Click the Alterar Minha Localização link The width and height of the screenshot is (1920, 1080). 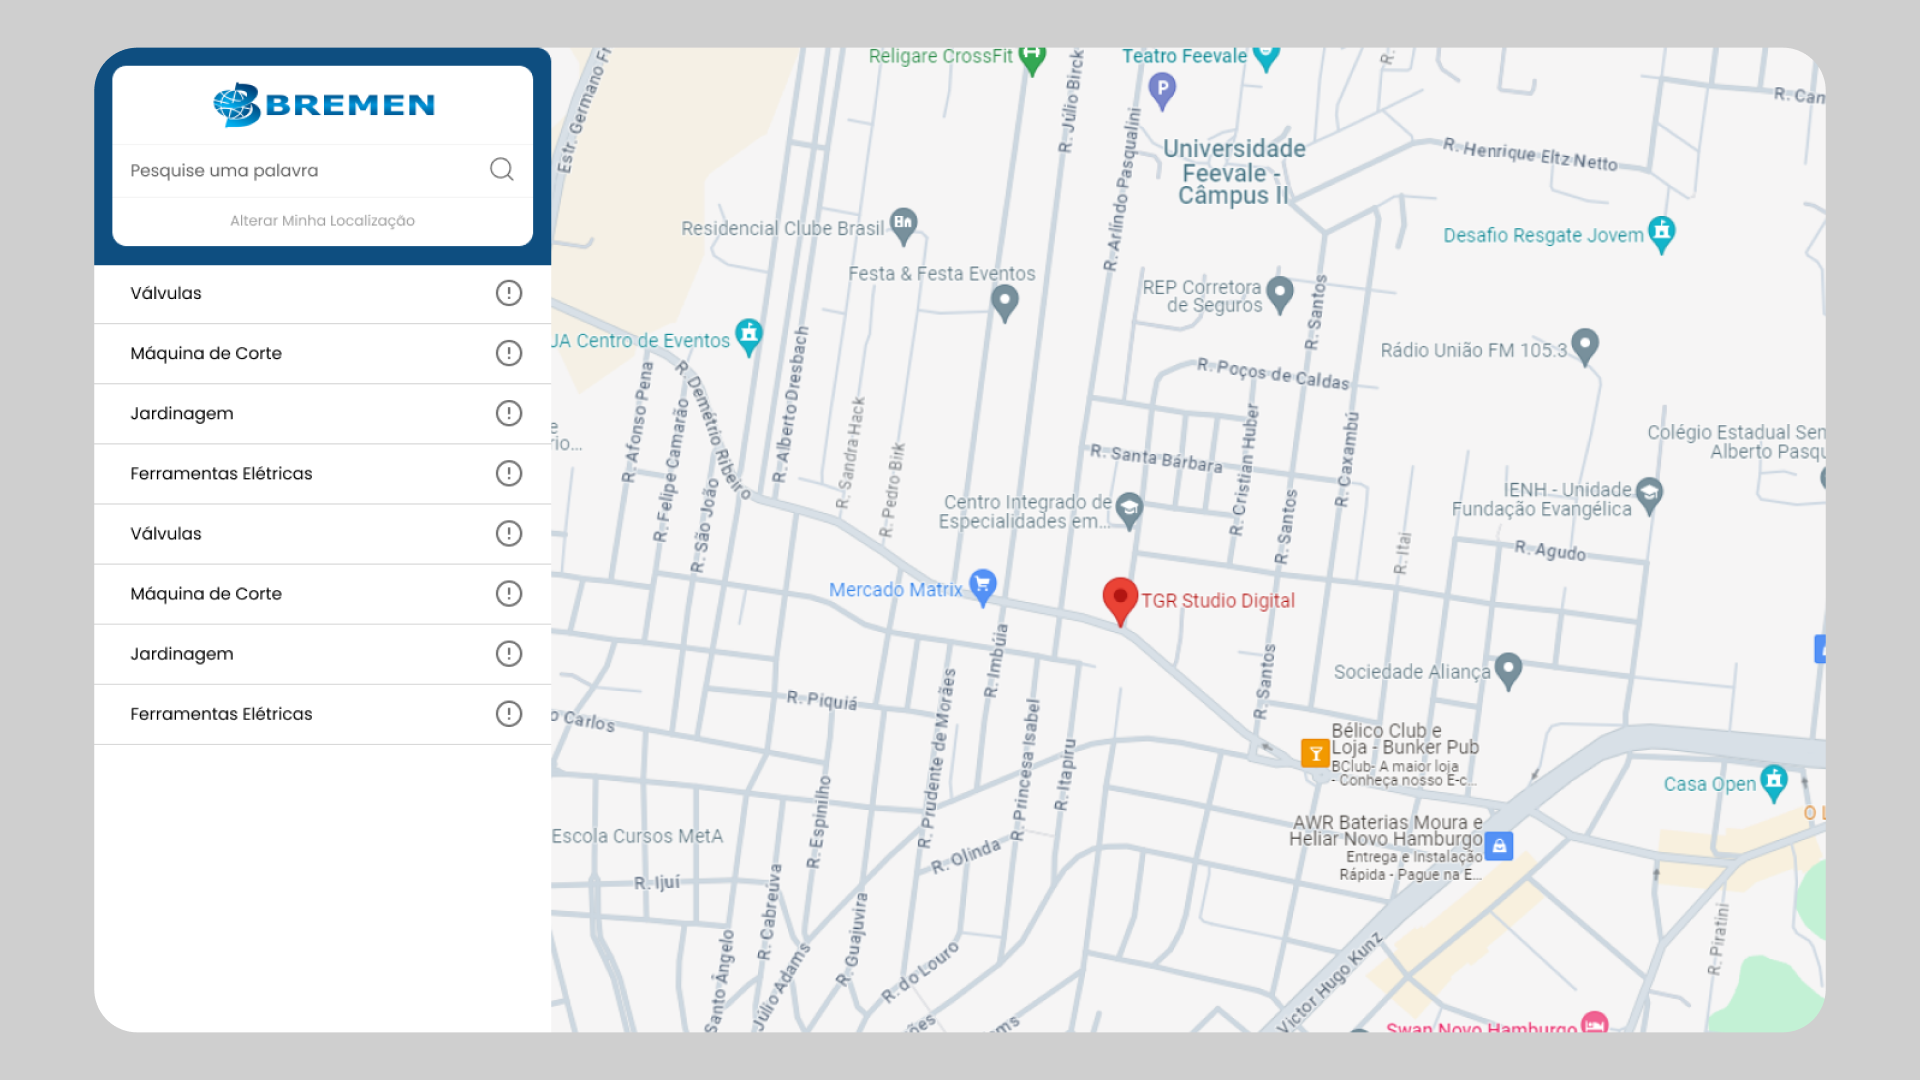click(322, 220)
